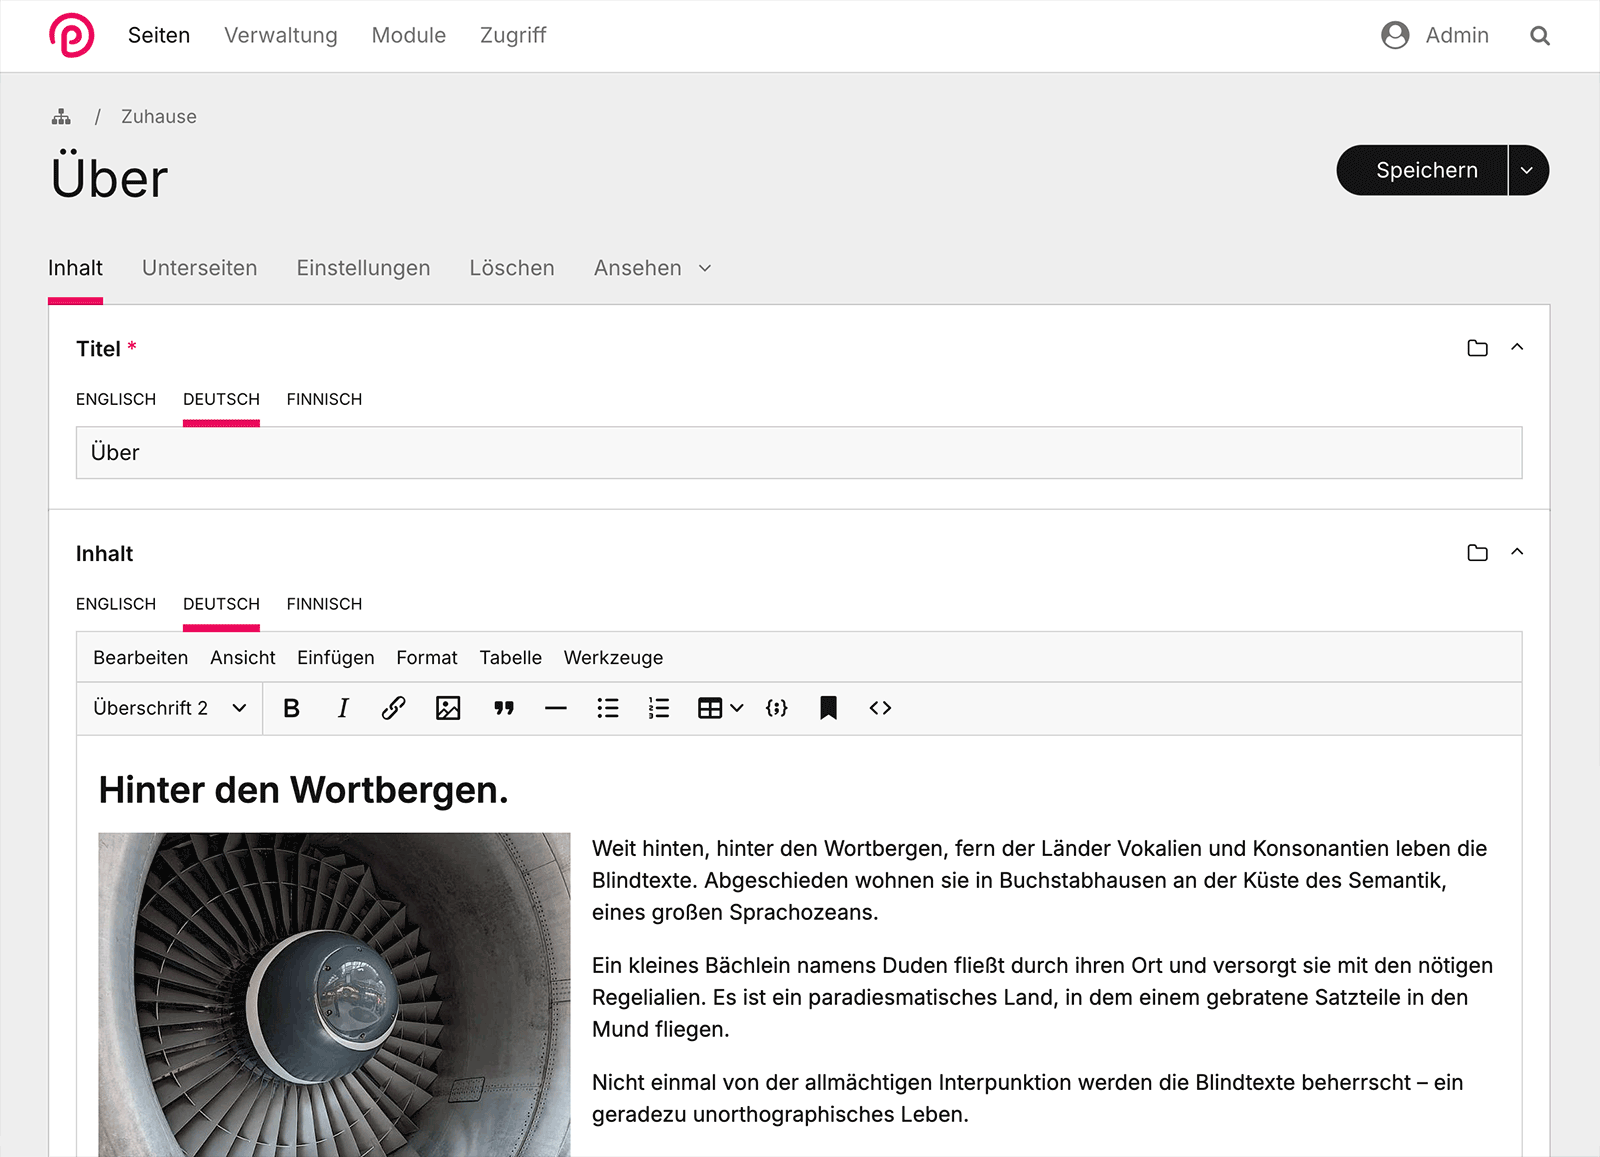
Task: Toggle bold formatting in editor
Action: click(x=291, y=708)
